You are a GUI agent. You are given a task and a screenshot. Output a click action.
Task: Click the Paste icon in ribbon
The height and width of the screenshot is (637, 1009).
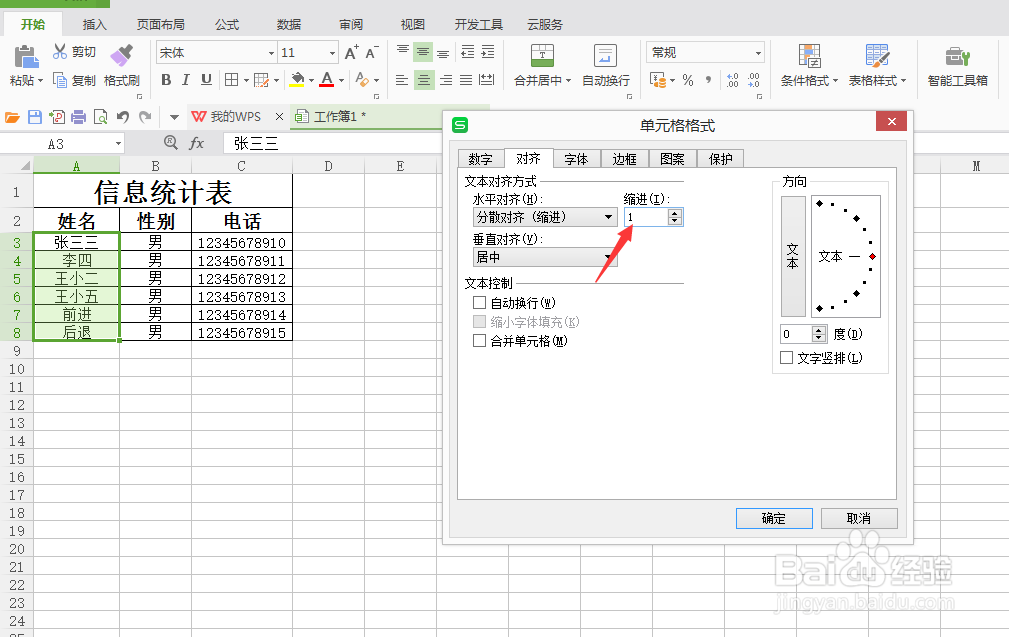pos(26,57)
